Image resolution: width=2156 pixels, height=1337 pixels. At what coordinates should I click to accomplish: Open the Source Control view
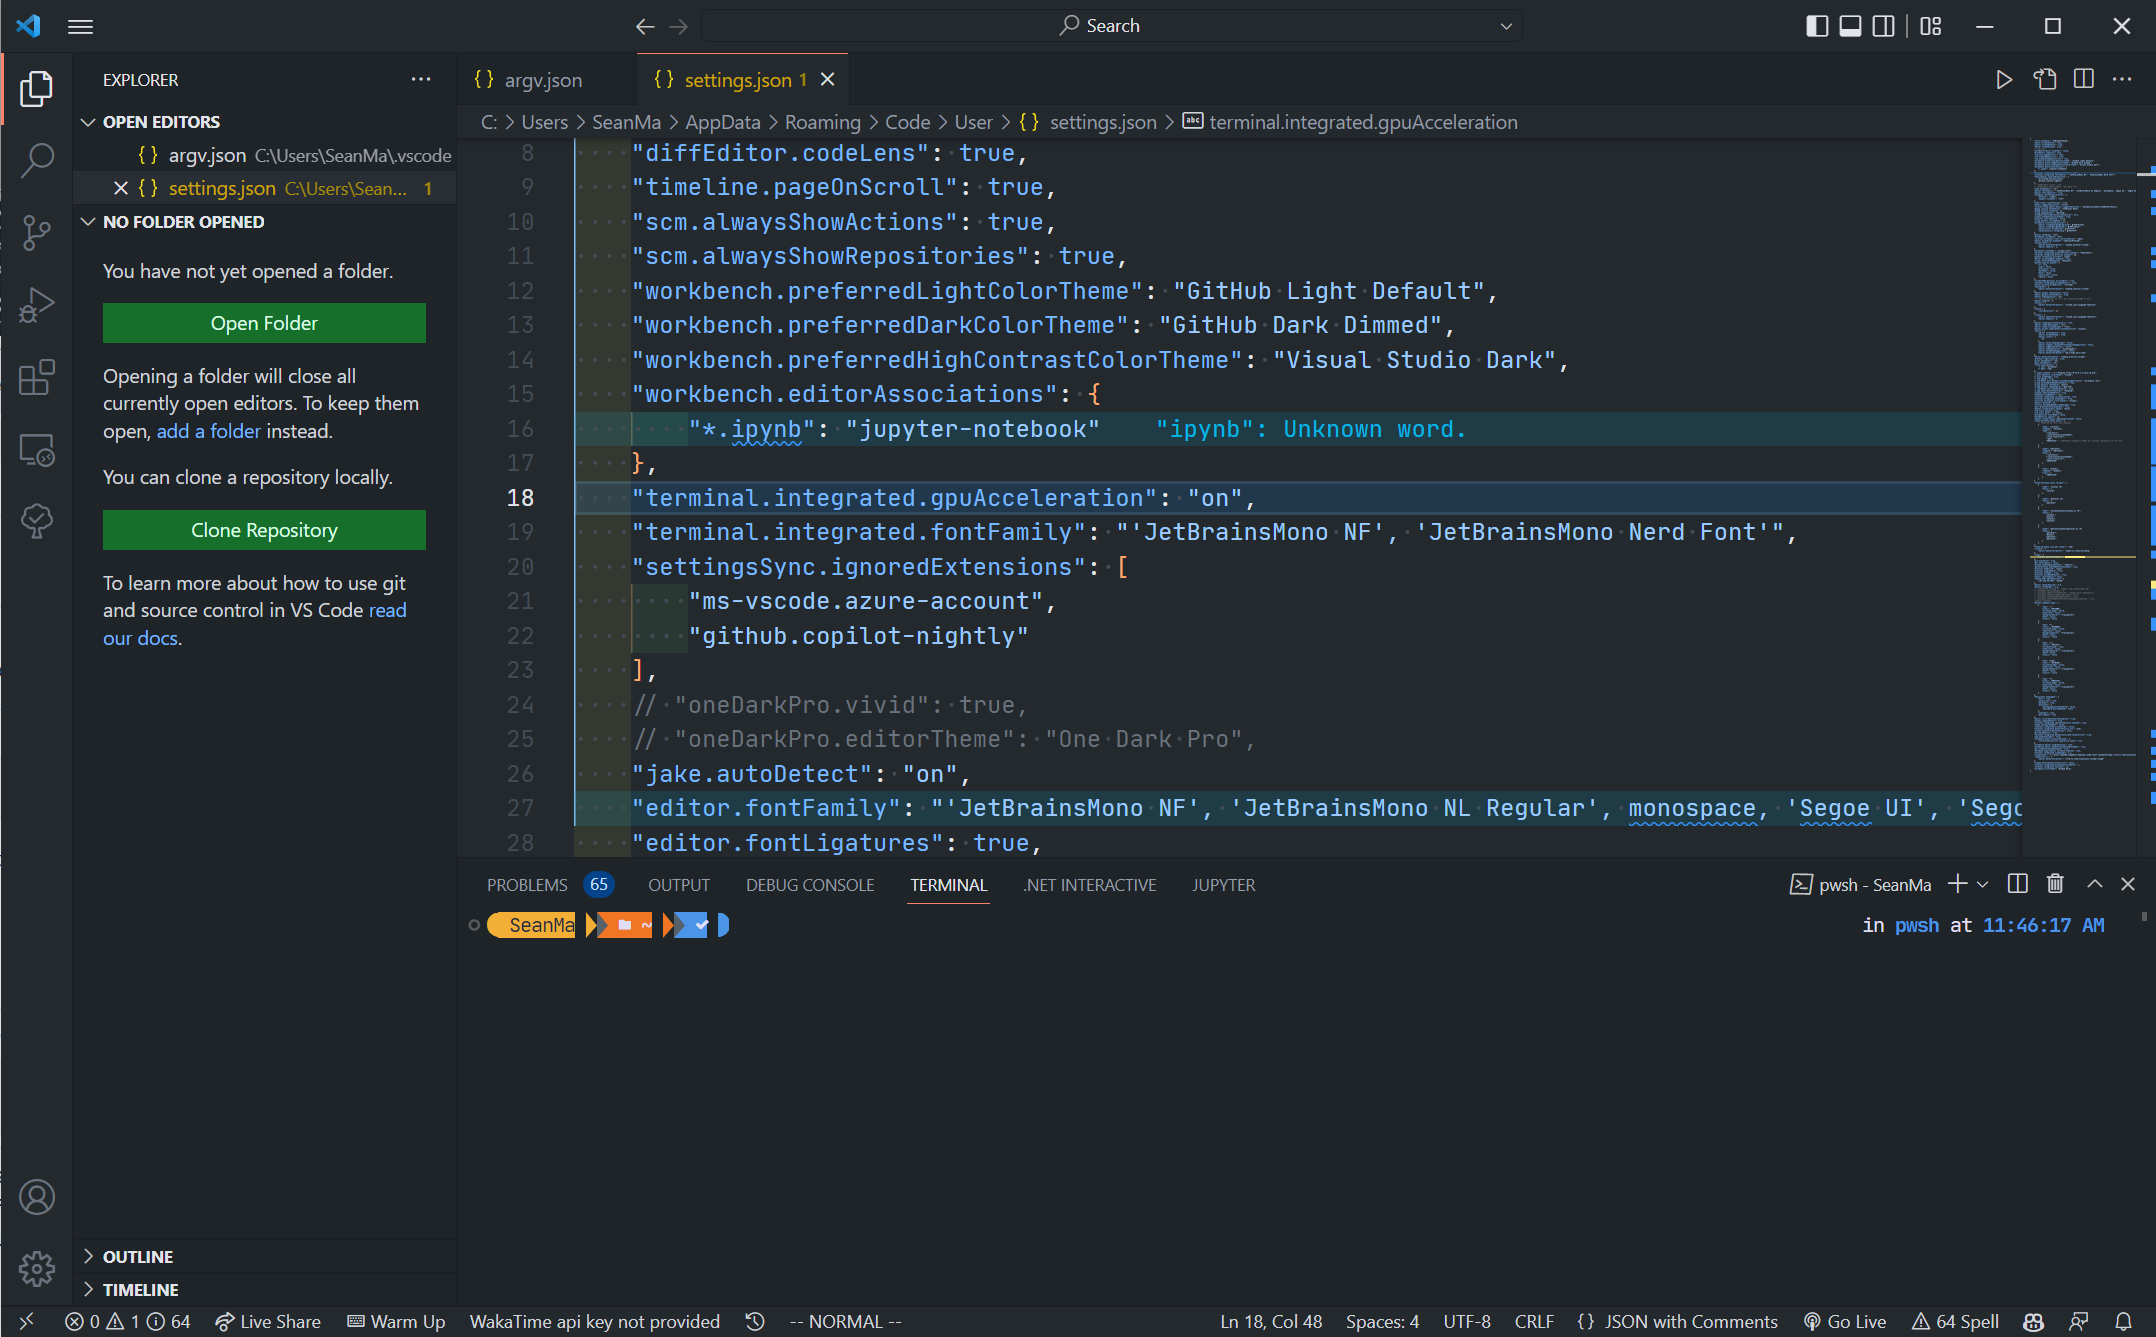[37, 232]
